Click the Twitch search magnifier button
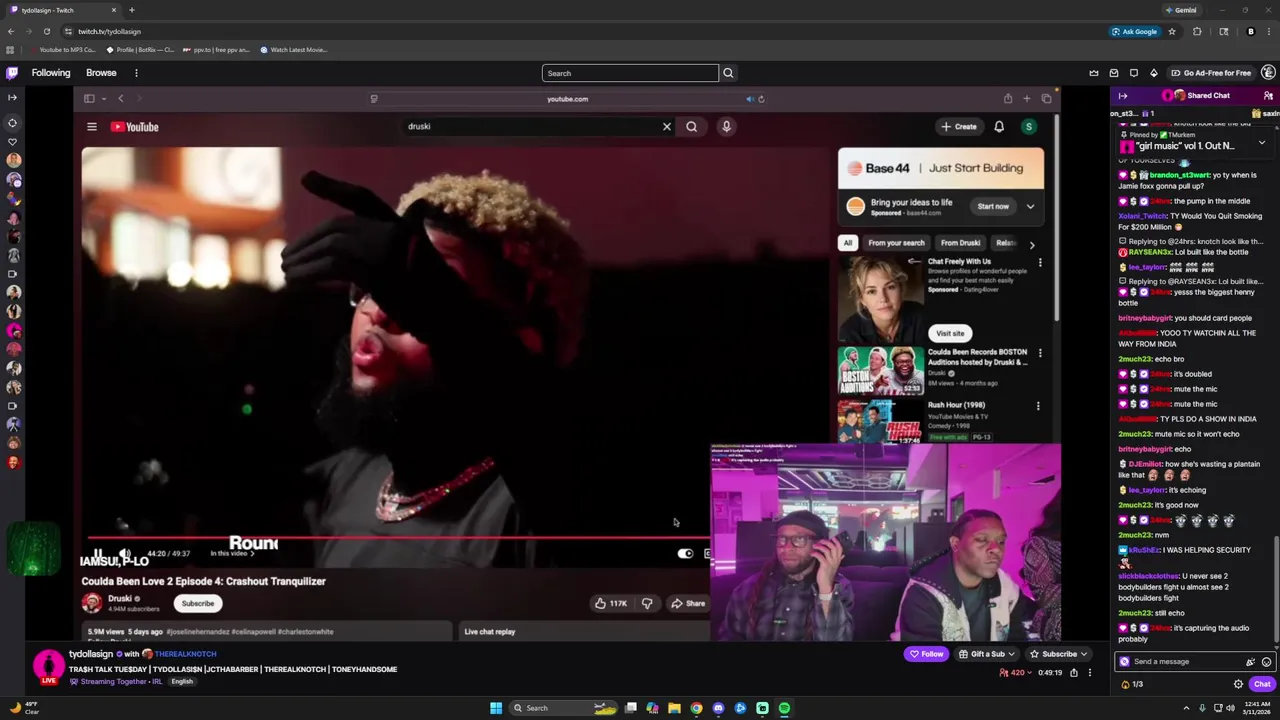The image size is (1280, 720). tap(728, 73)
